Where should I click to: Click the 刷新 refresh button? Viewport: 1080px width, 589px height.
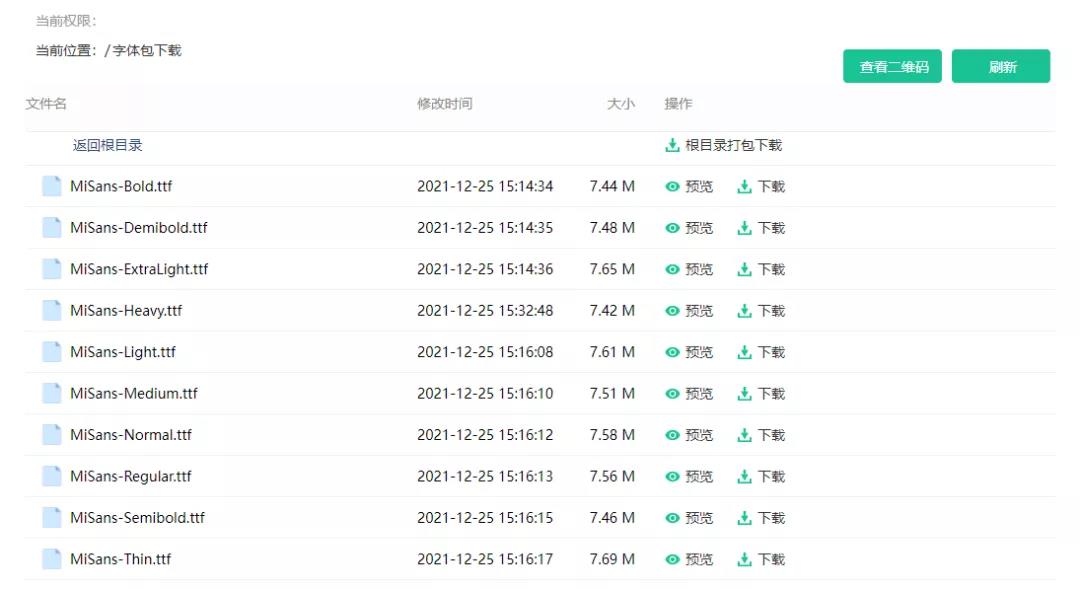tap(1001, 66)
